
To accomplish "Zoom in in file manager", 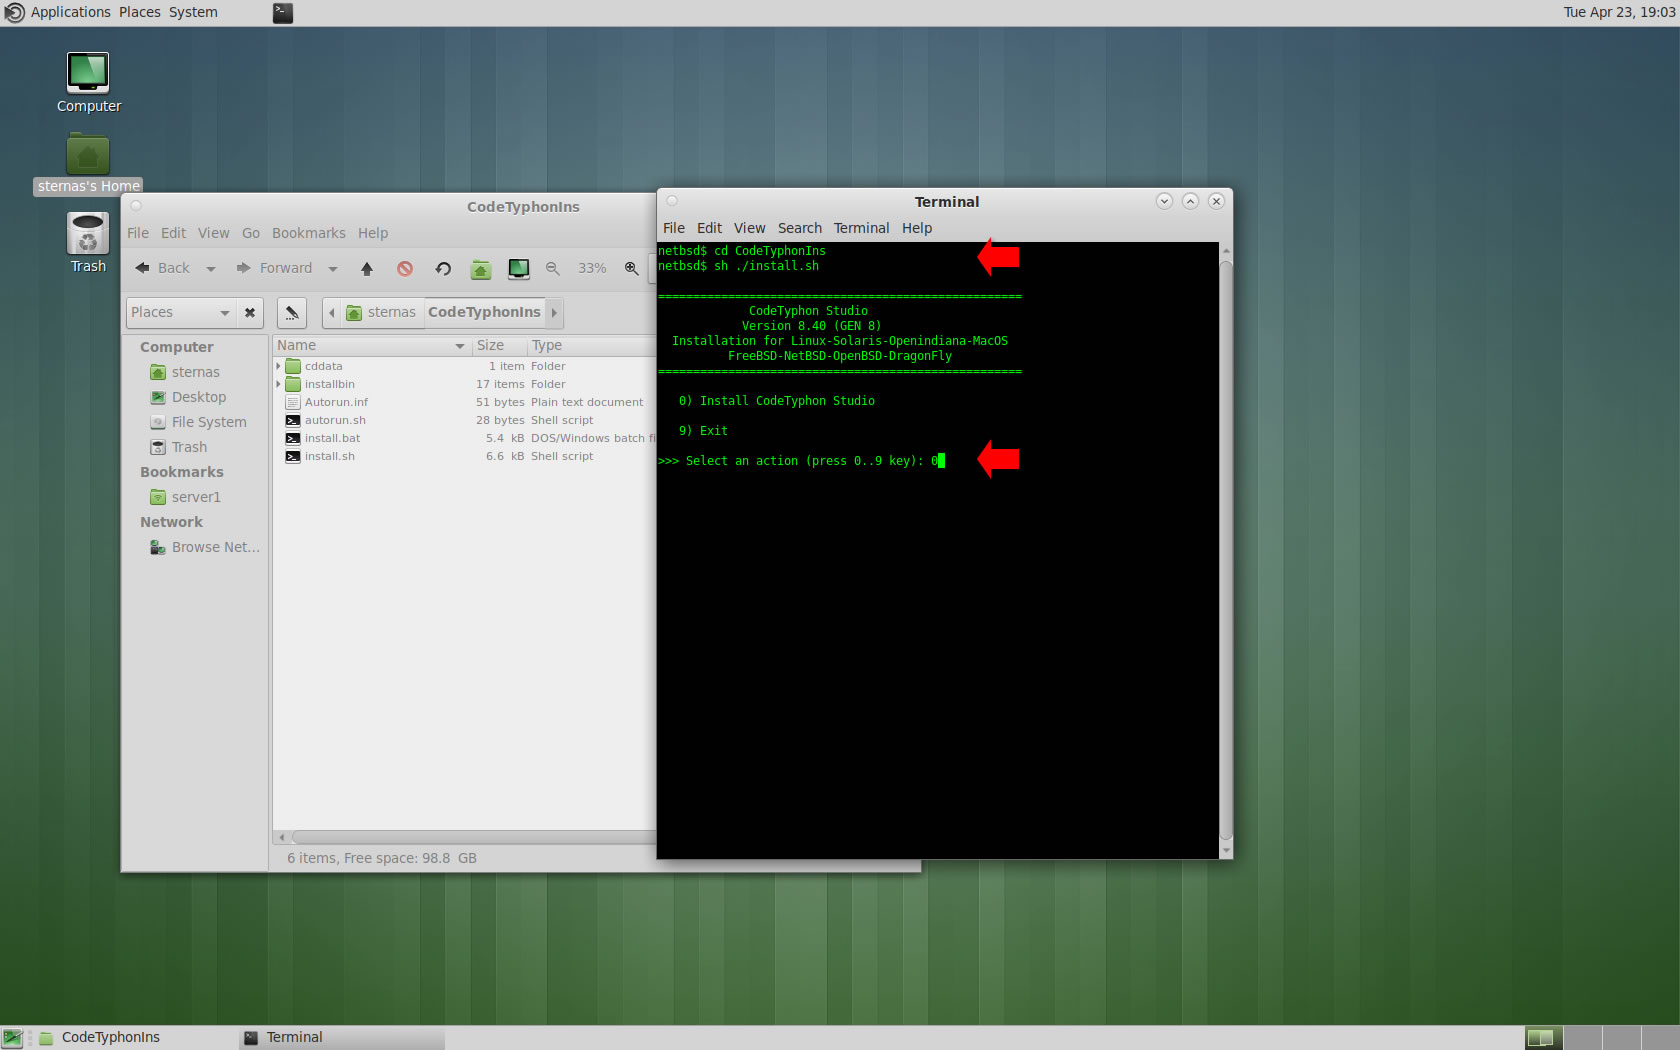I will point(632,268).
